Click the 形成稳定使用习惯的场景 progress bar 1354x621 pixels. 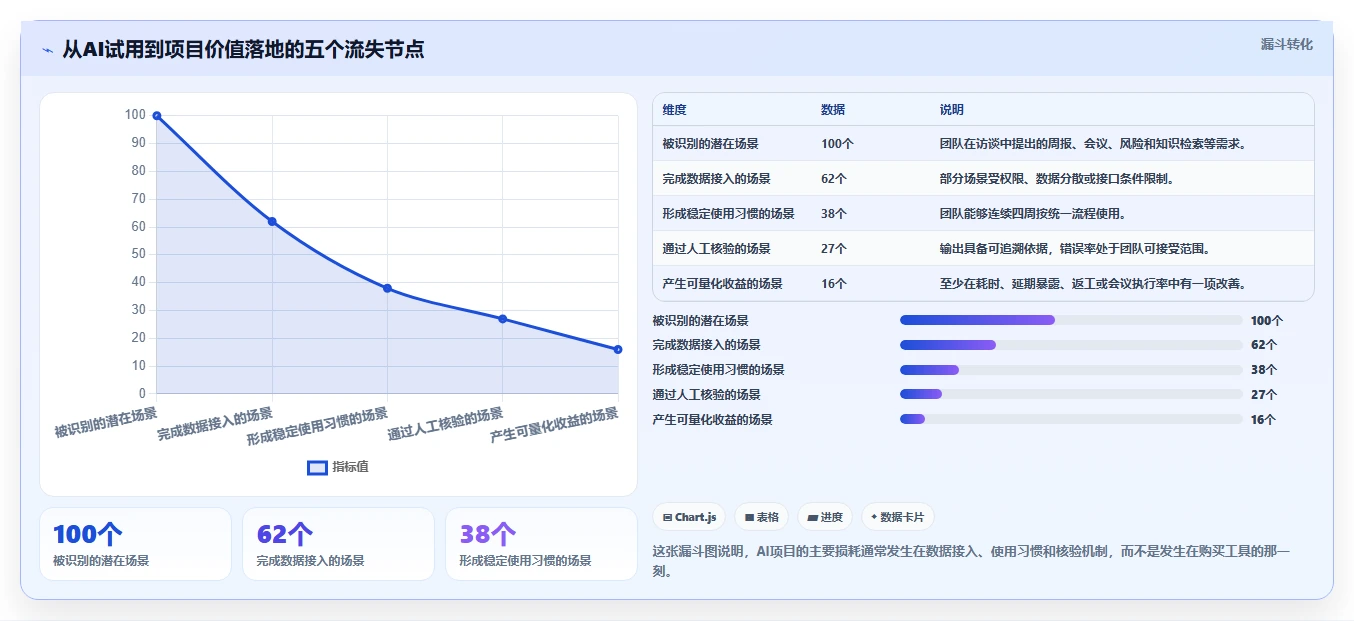pos(1071,370)
